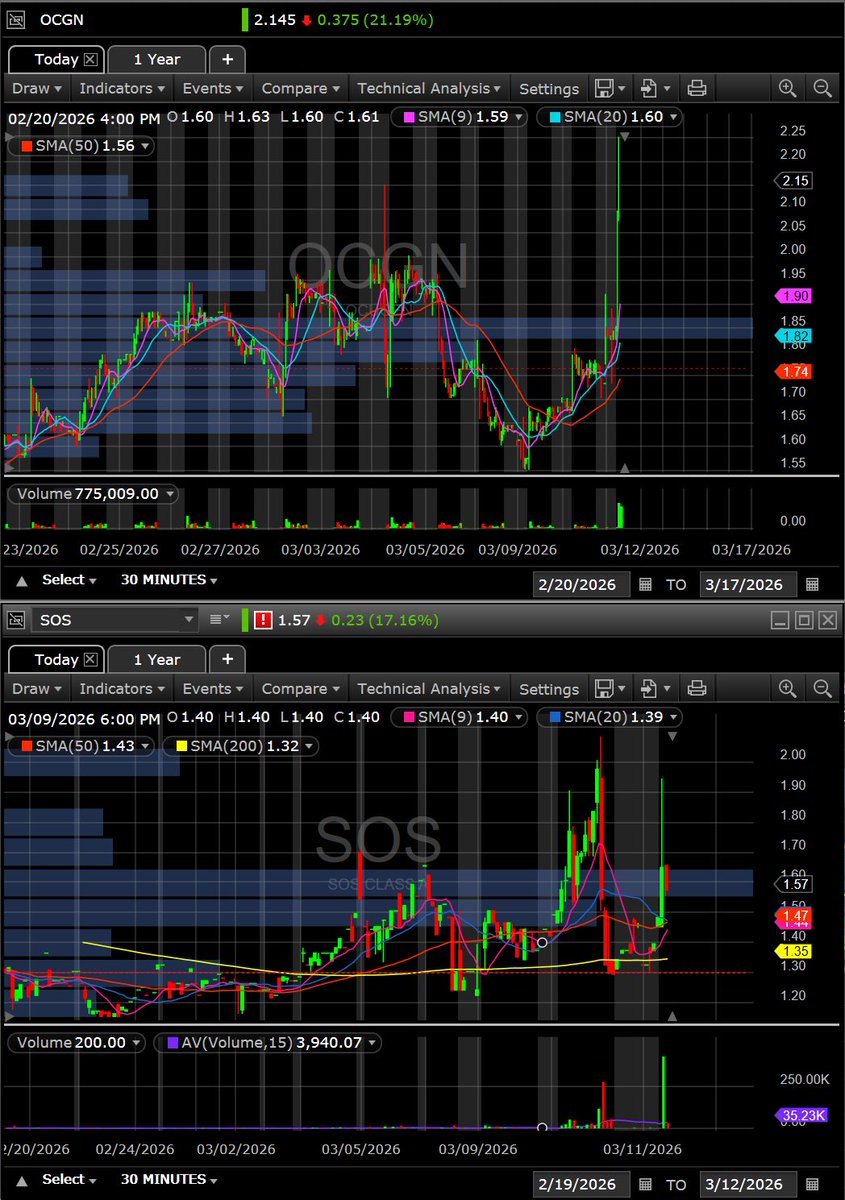Select the Today tab in OCGN chart

click(x=55, y=59)
